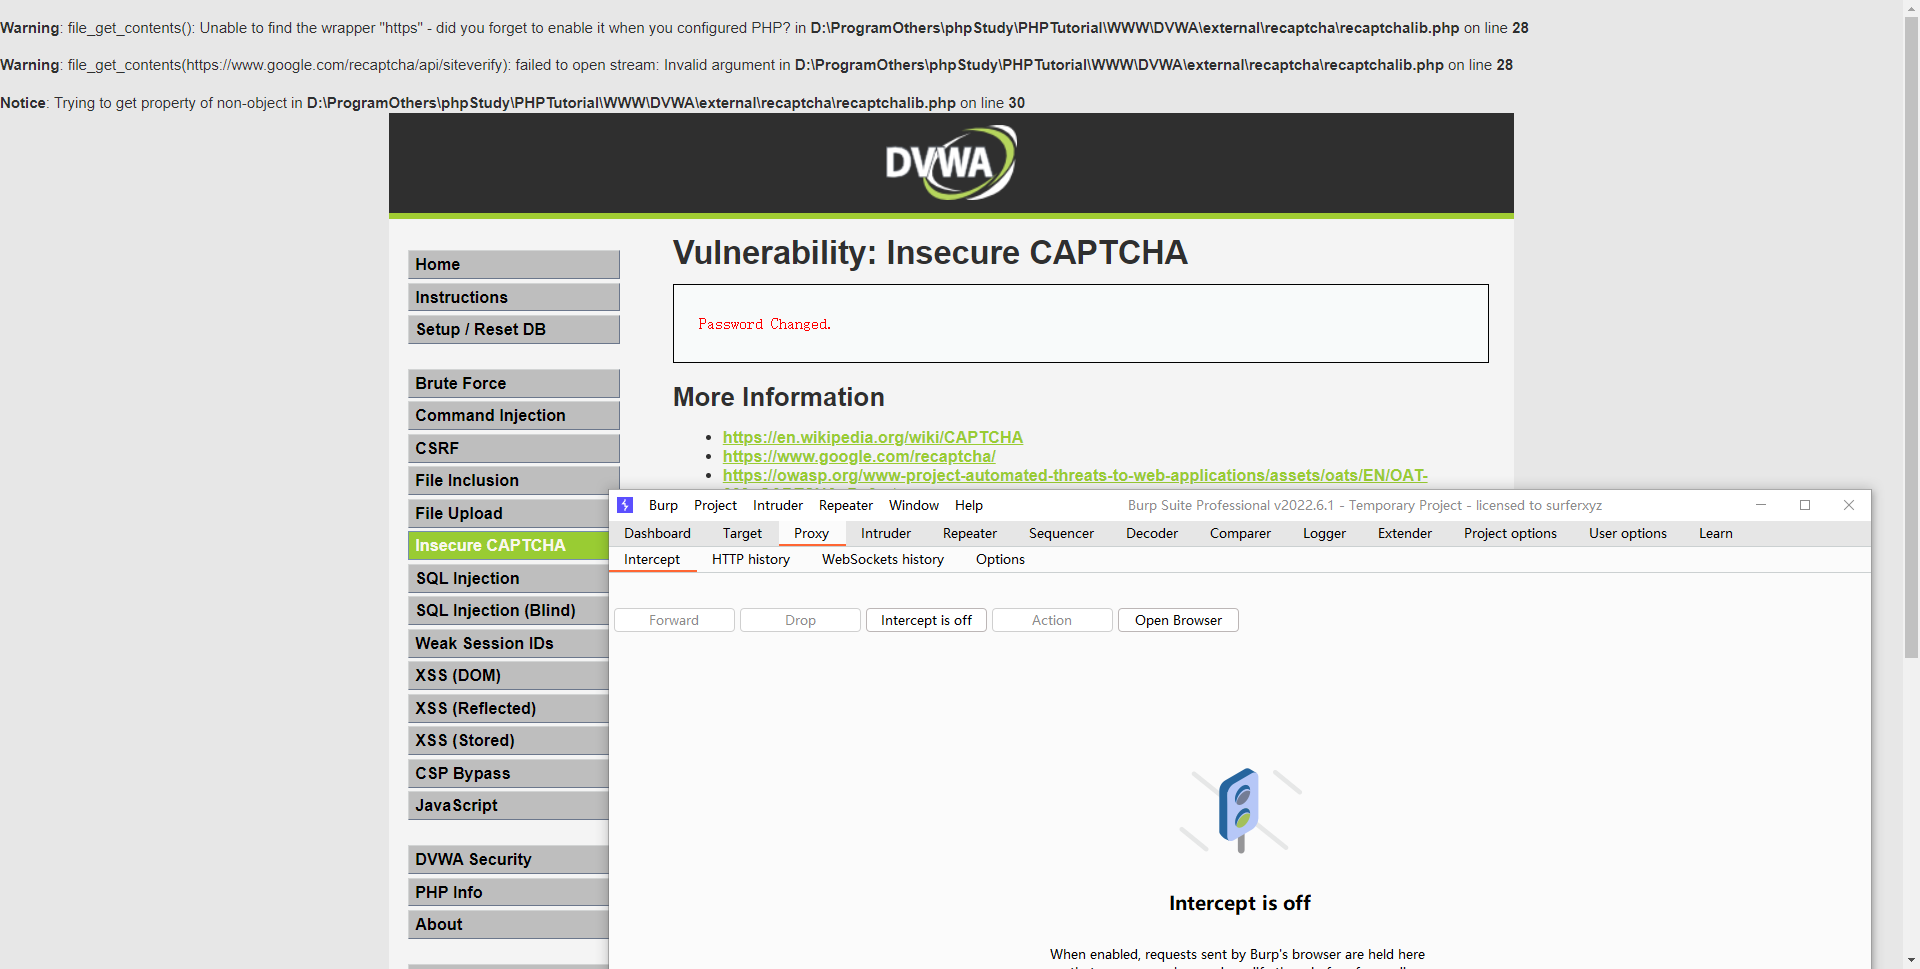Screen dimensions: 1920x969
Task: Click the traffic light intercept illustration
Action: [1240, 810]
